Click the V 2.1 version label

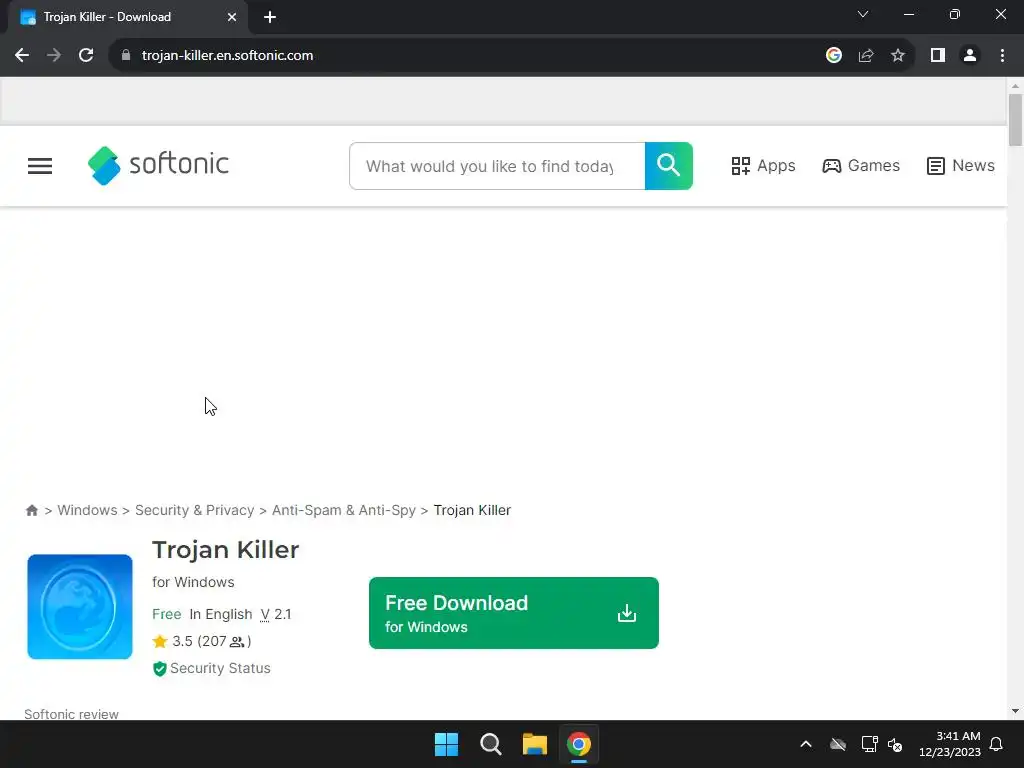pos(276,614)
